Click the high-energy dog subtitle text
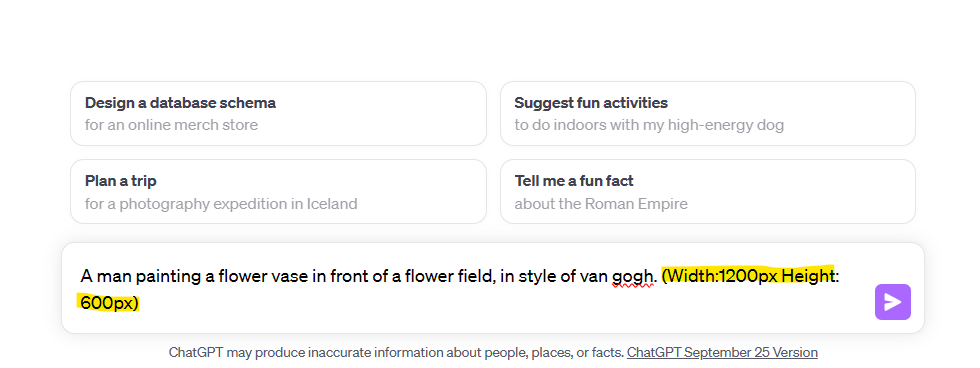 click(649, 125)
